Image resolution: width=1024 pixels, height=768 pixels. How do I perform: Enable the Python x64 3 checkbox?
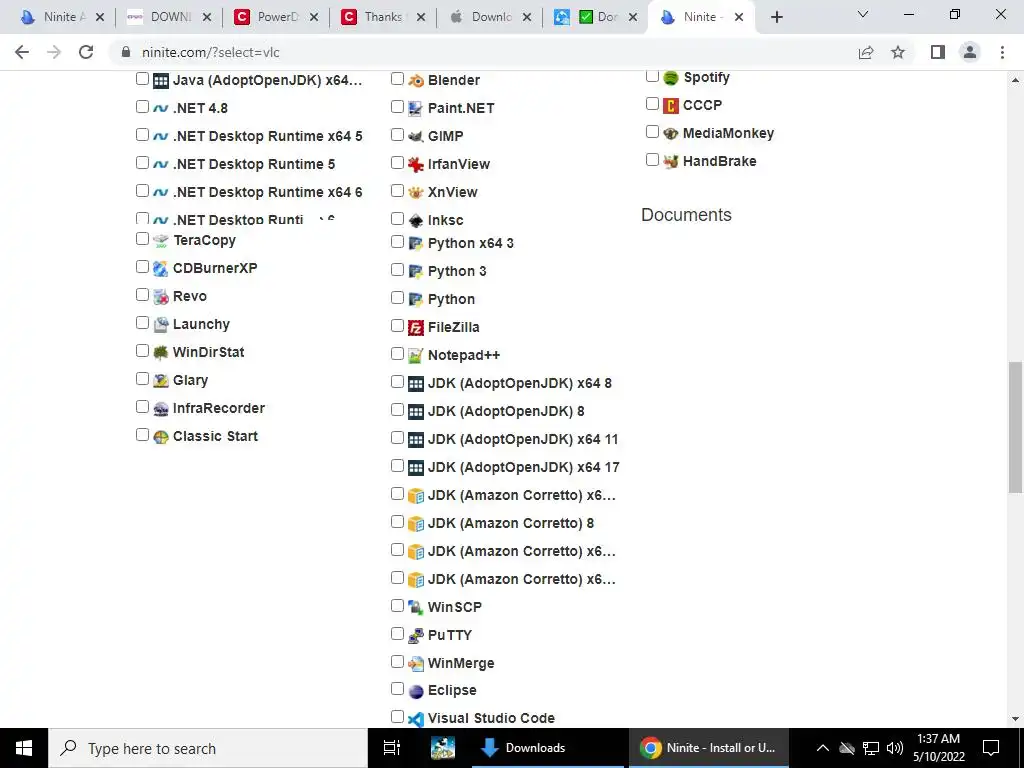pos(397,242)
